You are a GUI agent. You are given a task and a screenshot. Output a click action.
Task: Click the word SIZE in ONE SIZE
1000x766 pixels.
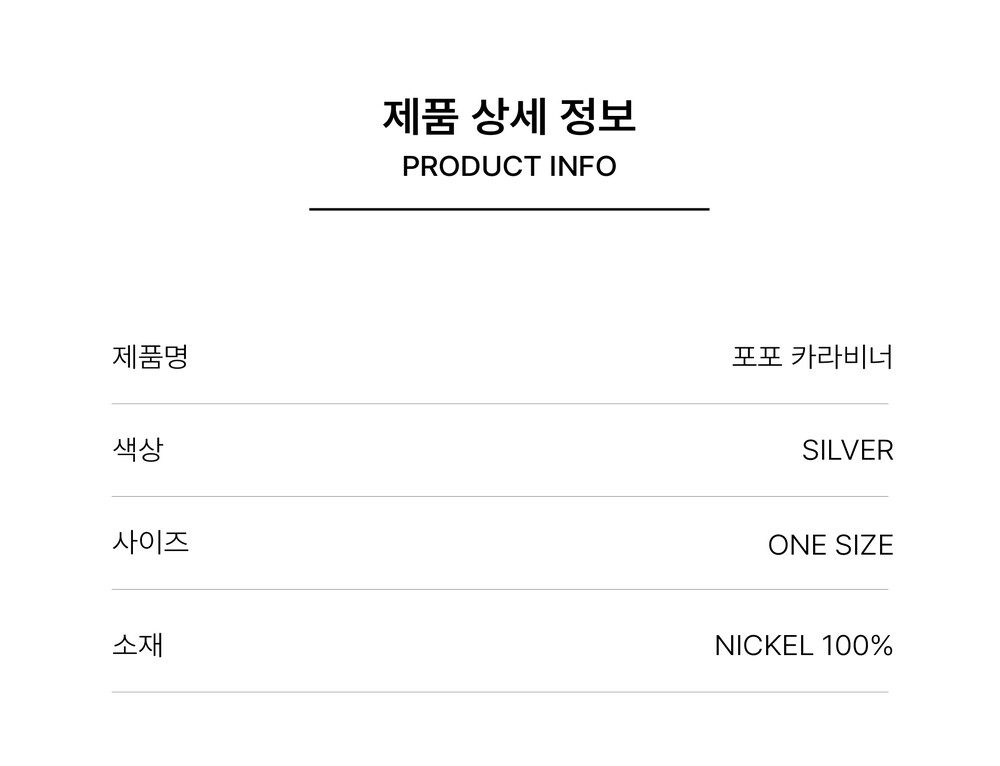click(x=863, y=545)
